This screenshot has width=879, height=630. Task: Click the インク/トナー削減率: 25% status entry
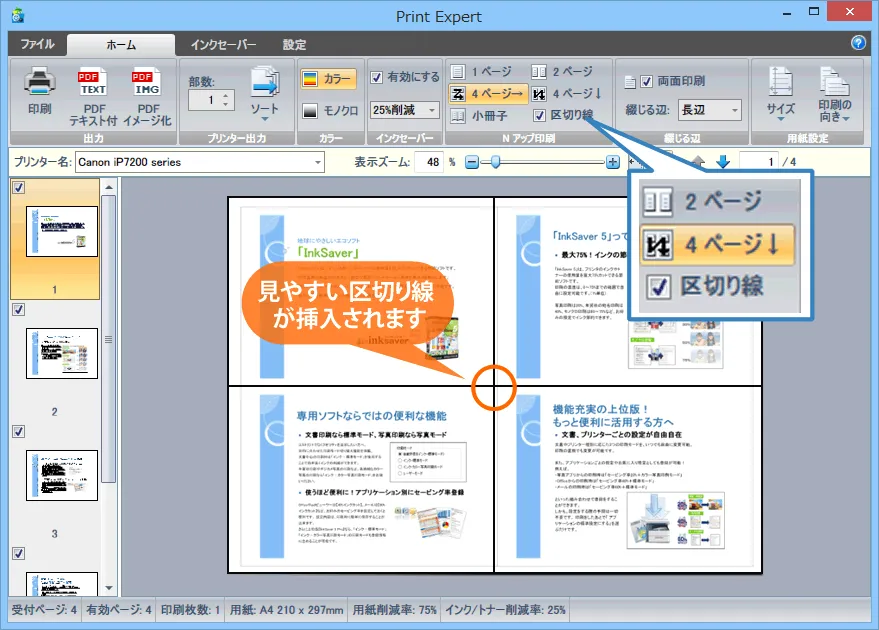(505, 610)
